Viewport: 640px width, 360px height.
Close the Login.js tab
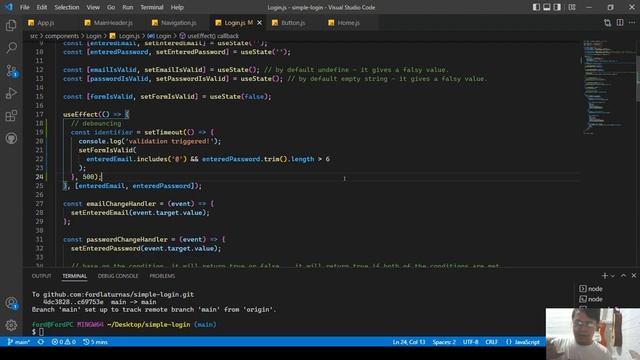tap(259, 23)
